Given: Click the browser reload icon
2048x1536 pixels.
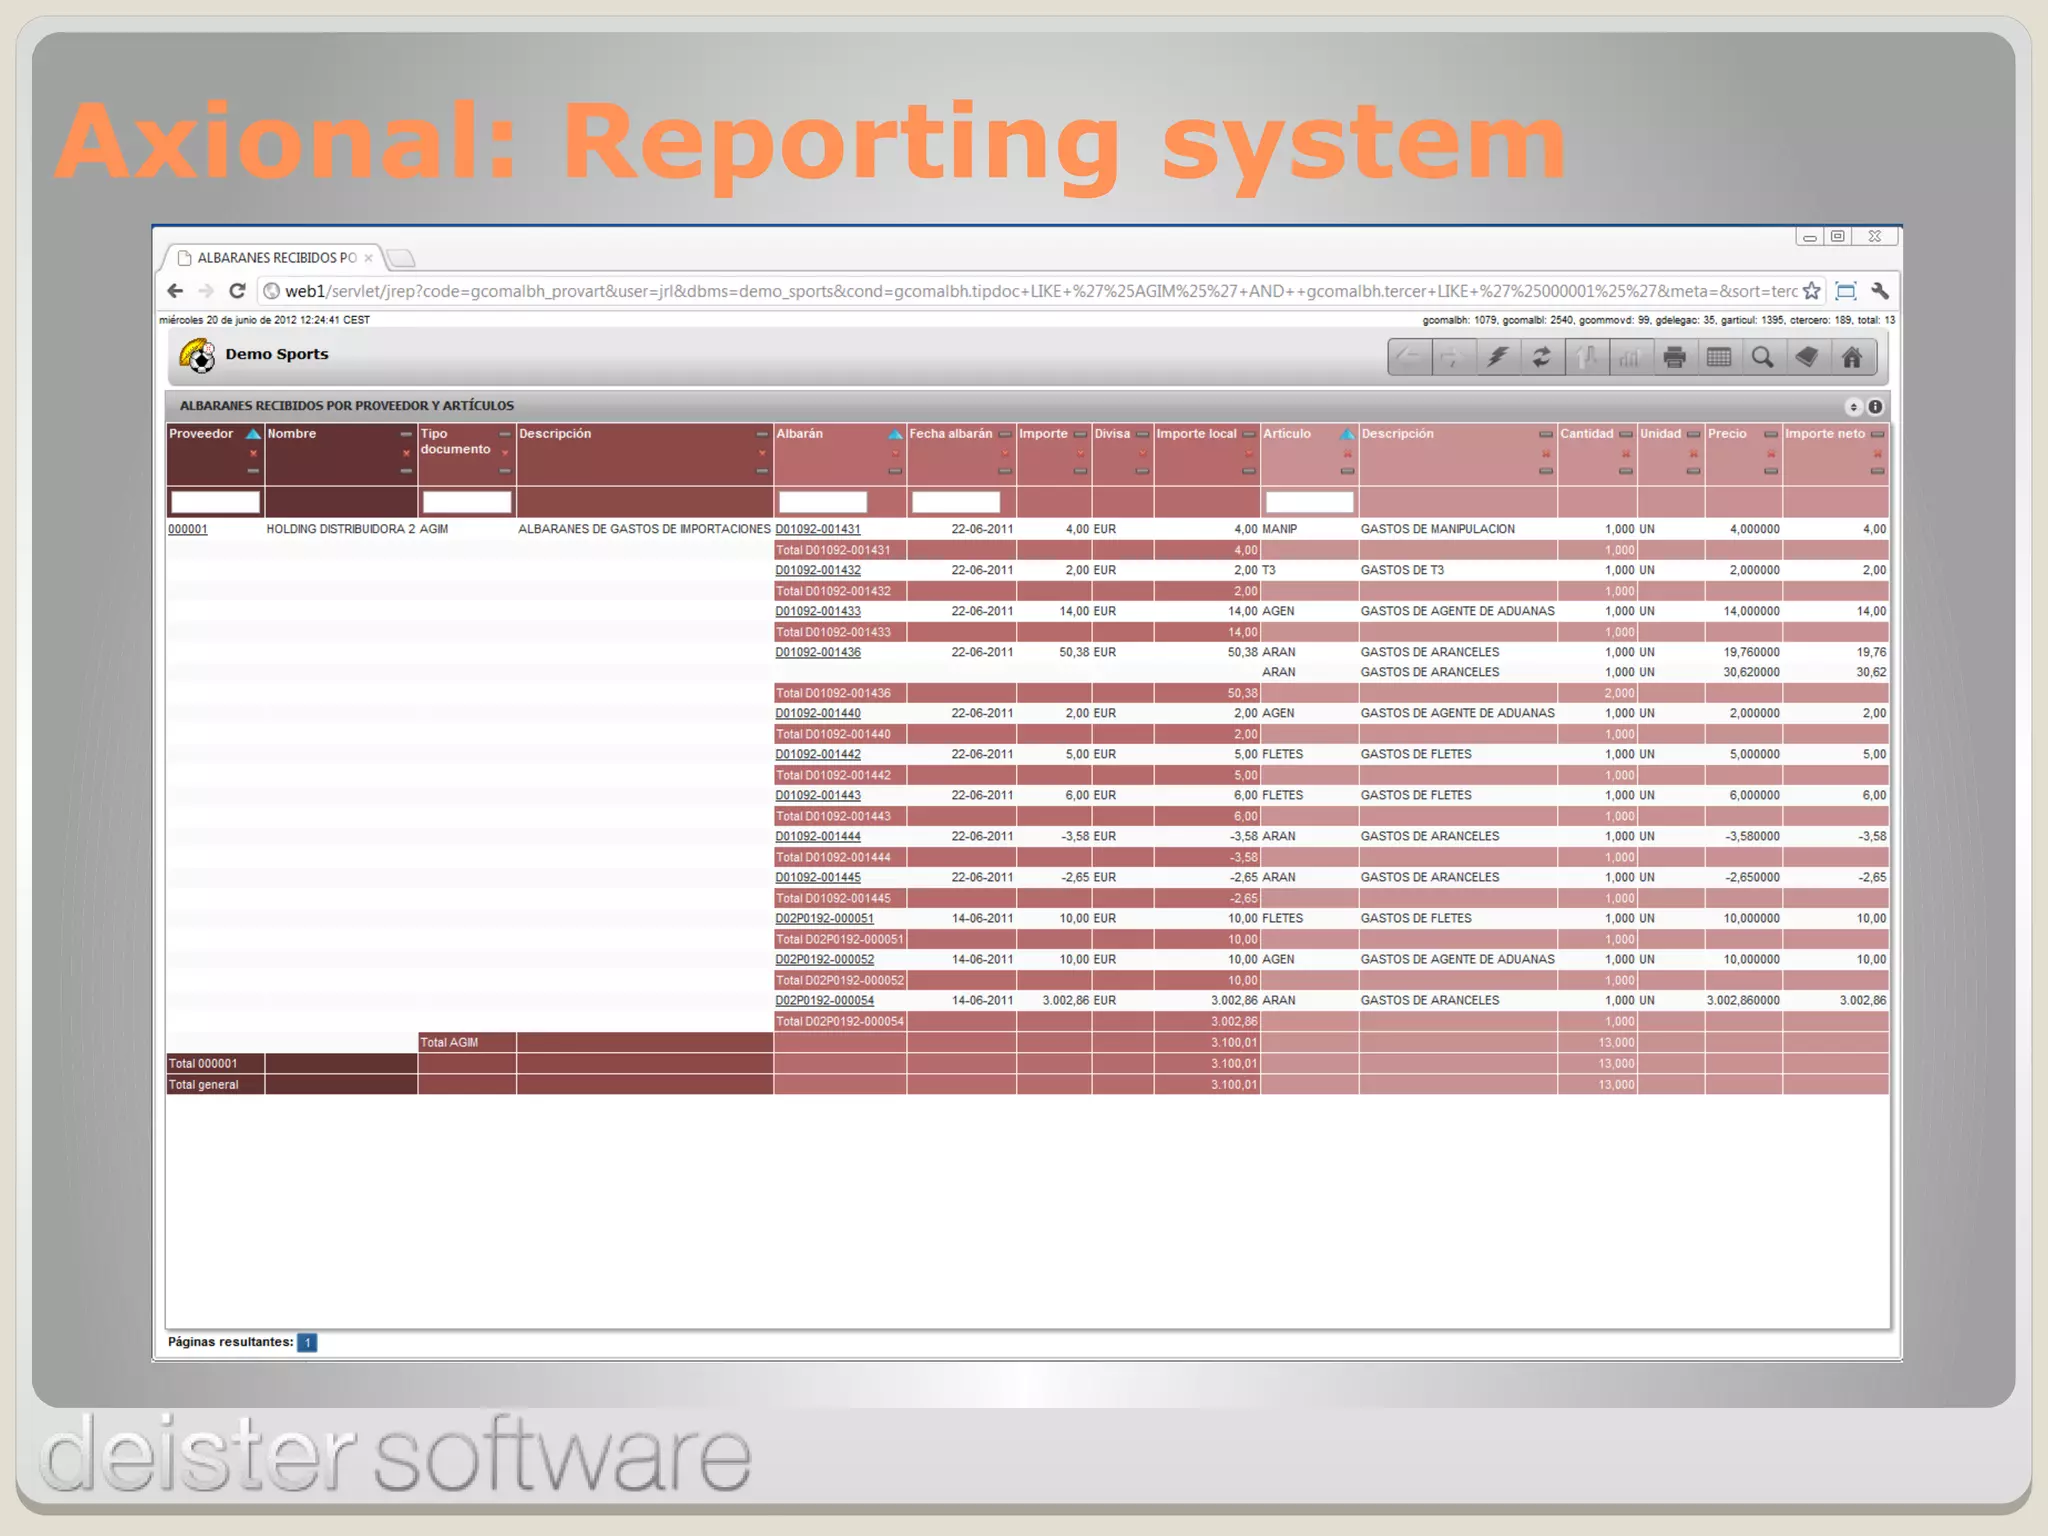Looking at the screenshot, I should [x=237, y=291].
